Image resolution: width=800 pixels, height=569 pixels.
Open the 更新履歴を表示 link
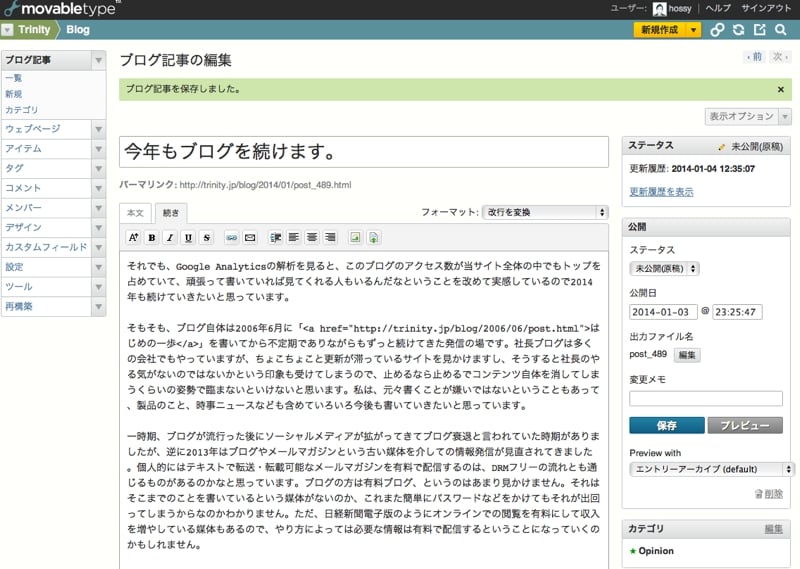(660, 191)
